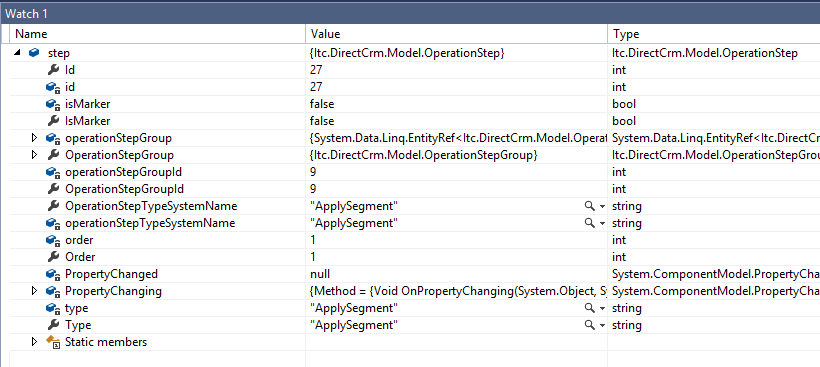Click the Static members icon
This screenshot has height=367, width=820.
point(53,342)
